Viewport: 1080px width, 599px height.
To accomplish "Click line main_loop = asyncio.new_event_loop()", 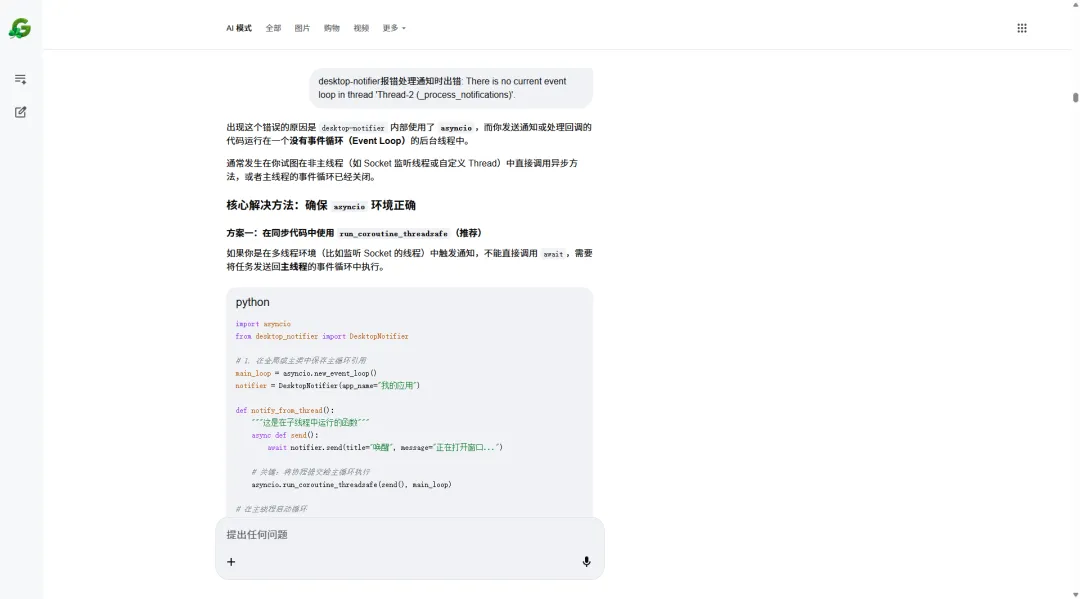I will (x=306, y=373).
